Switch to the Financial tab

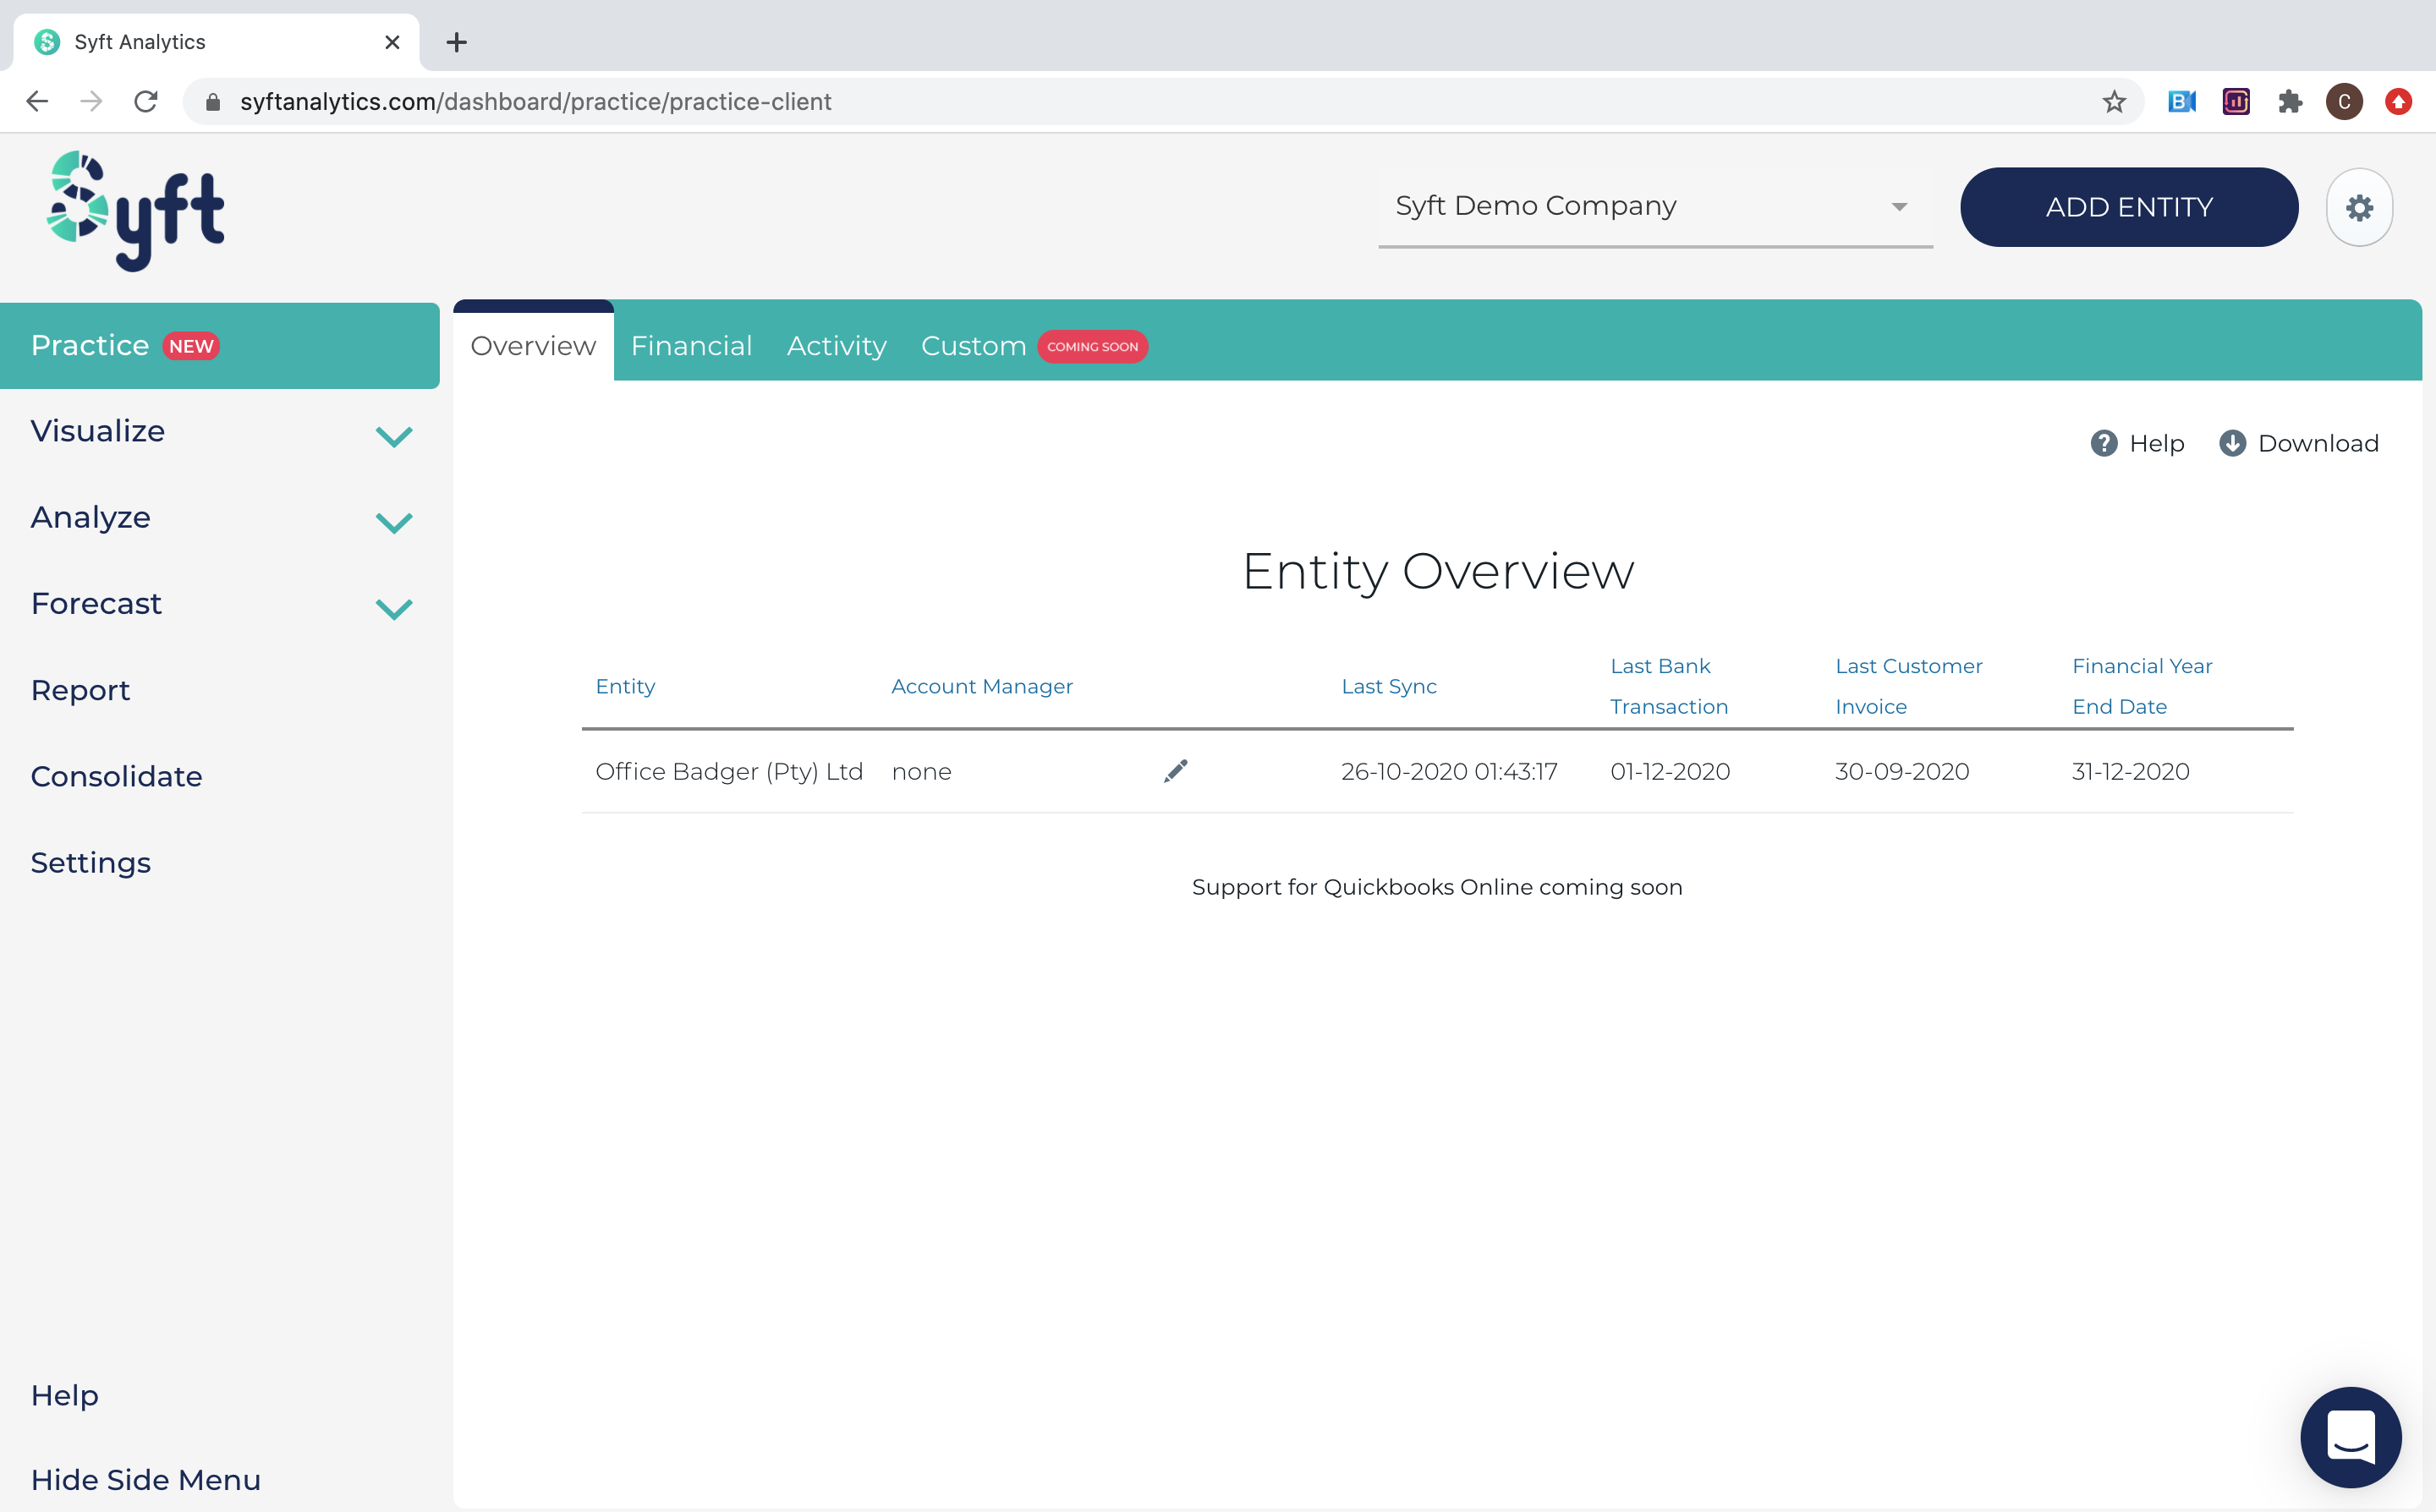pos(691,345)
